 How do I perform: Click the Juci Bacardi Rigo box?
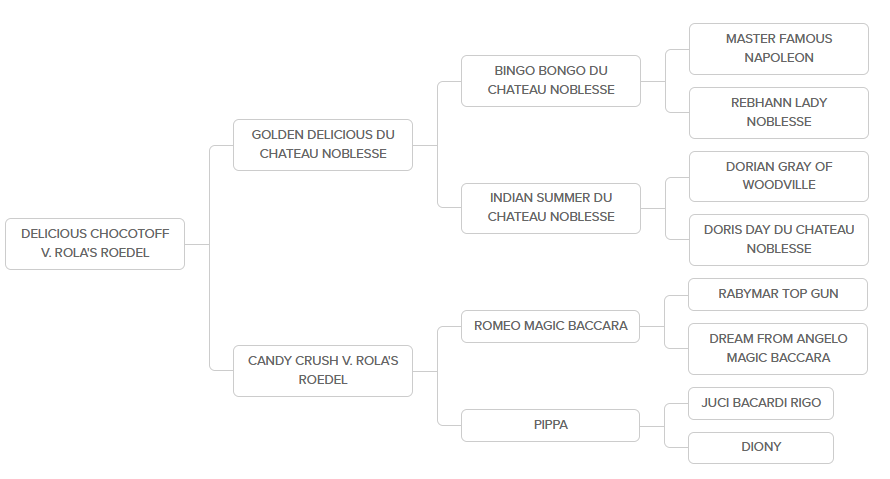coord(760,403)
